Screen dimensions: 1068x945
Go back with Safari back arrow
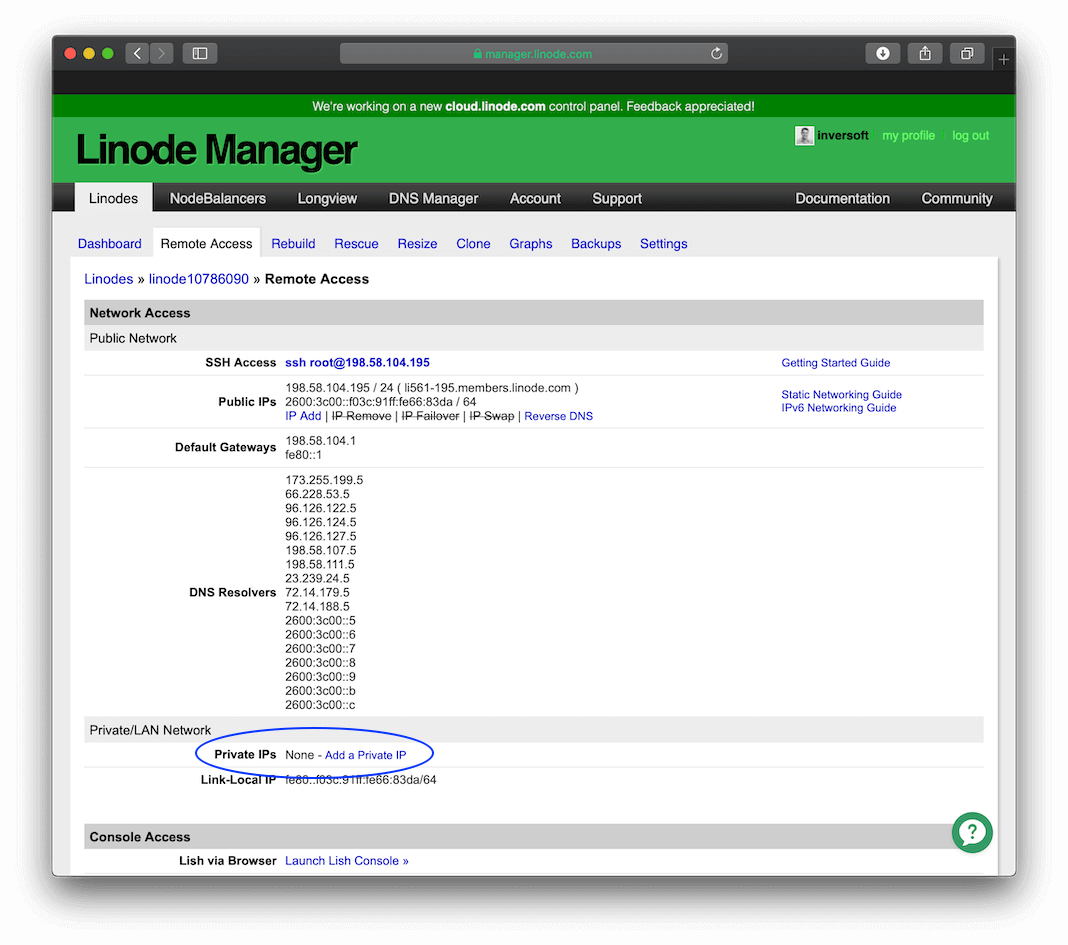tap(137, 53)
